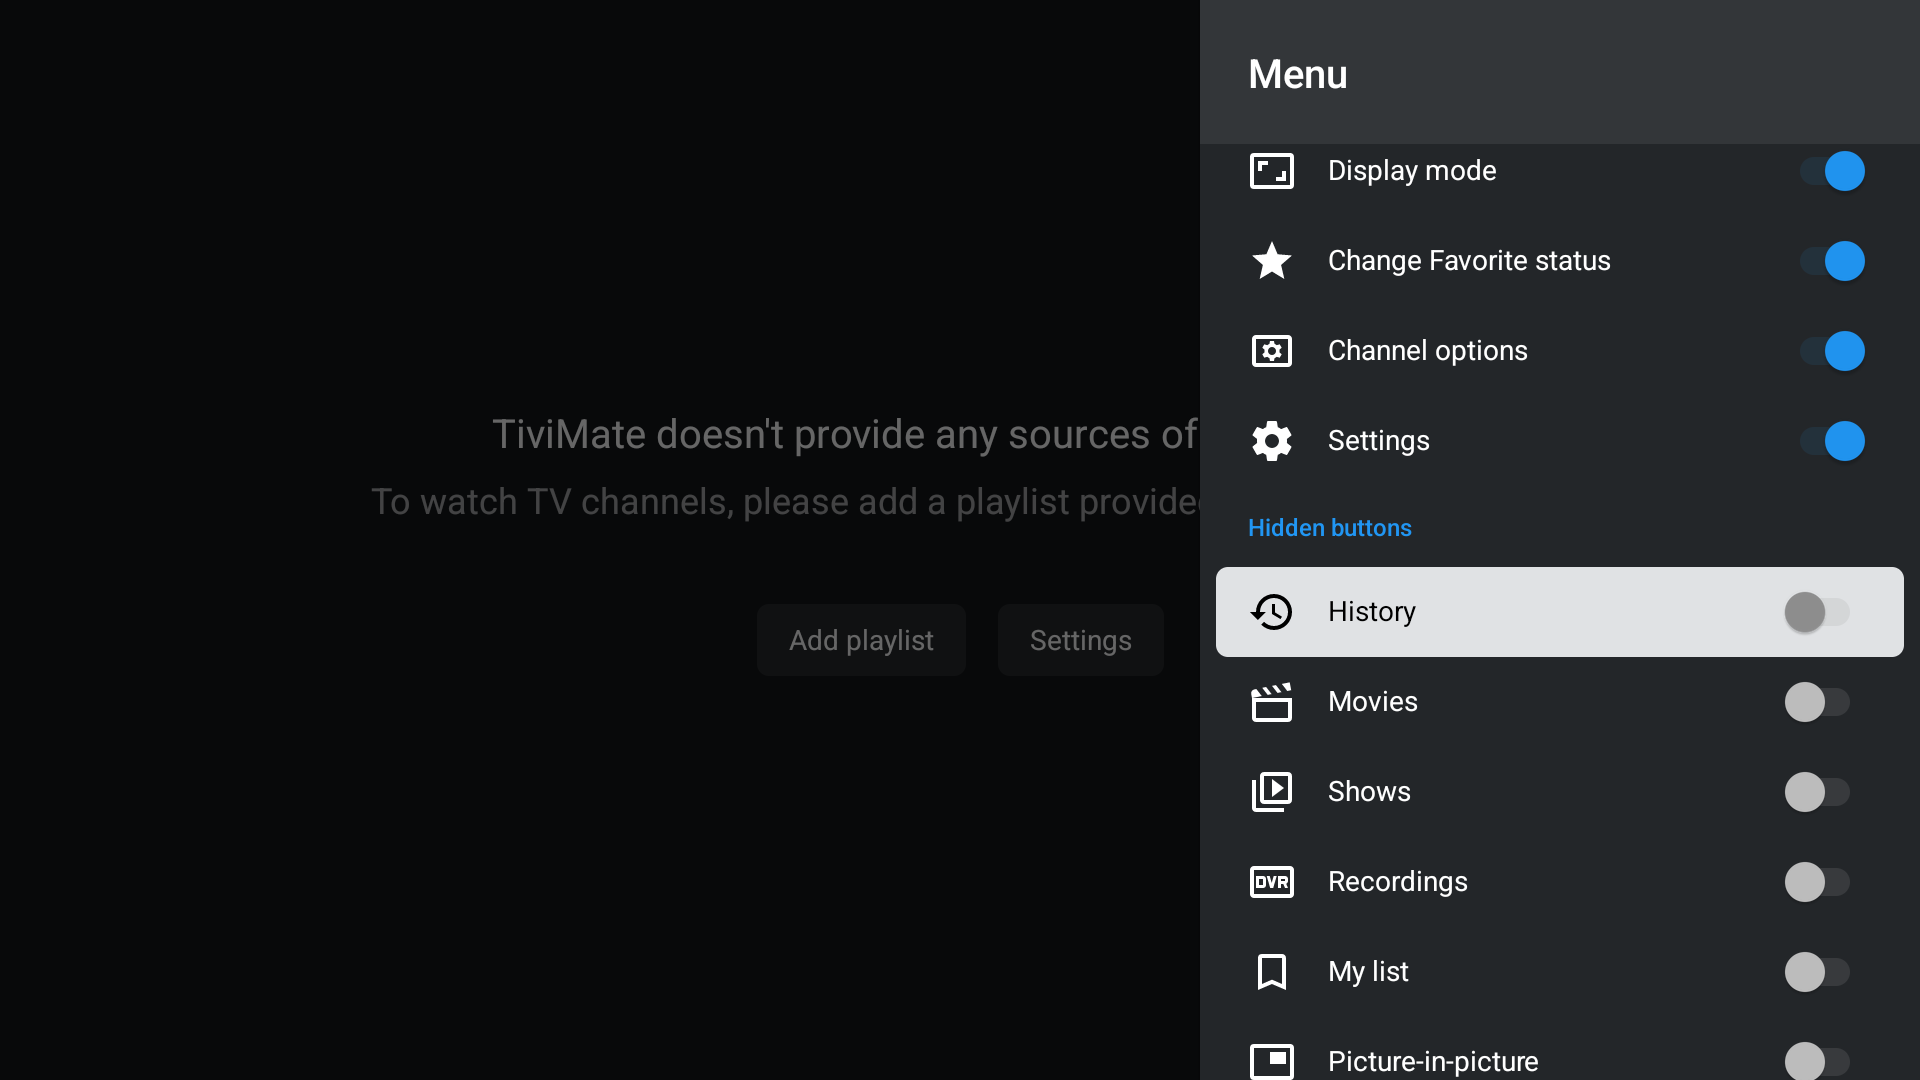Click the Display mode screen icon
This screenshot has width=1920, height=1080.
[1271, 171]
